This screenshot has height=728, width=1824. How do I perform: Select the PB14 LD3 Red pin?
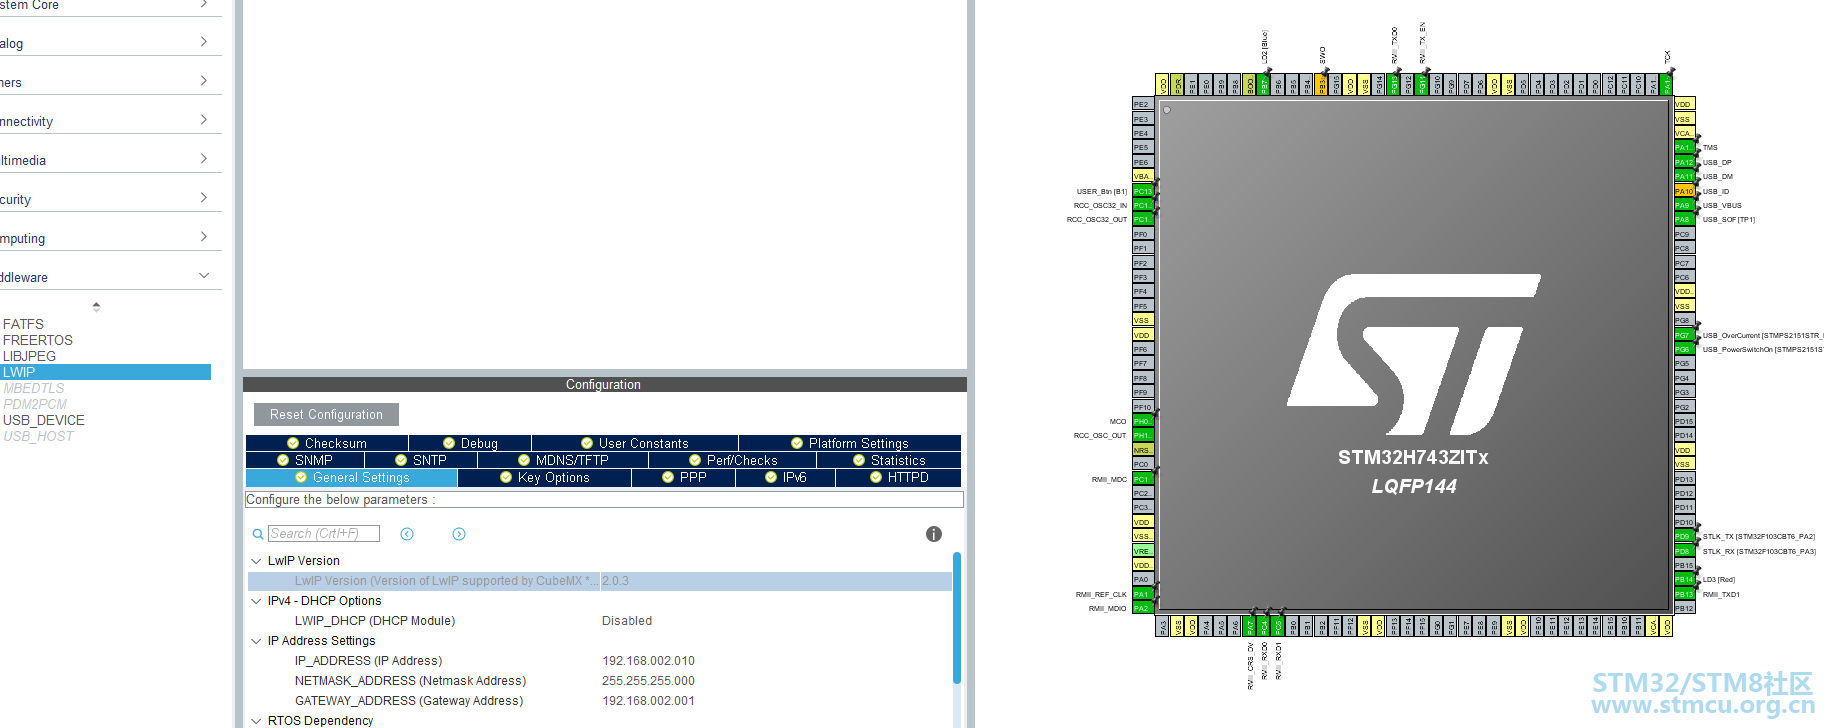click(1685, 579)
